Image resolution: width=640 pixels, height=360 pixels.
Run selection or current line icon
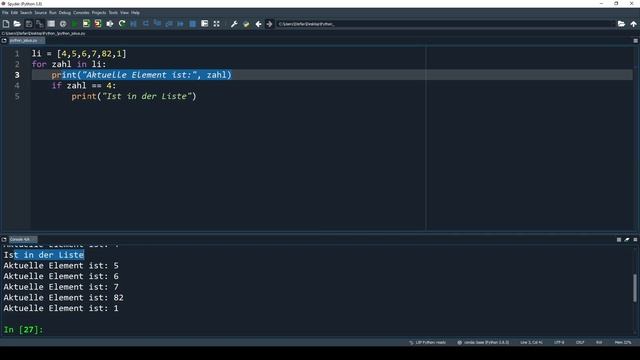pyautogui.click(x=110, y=24)
